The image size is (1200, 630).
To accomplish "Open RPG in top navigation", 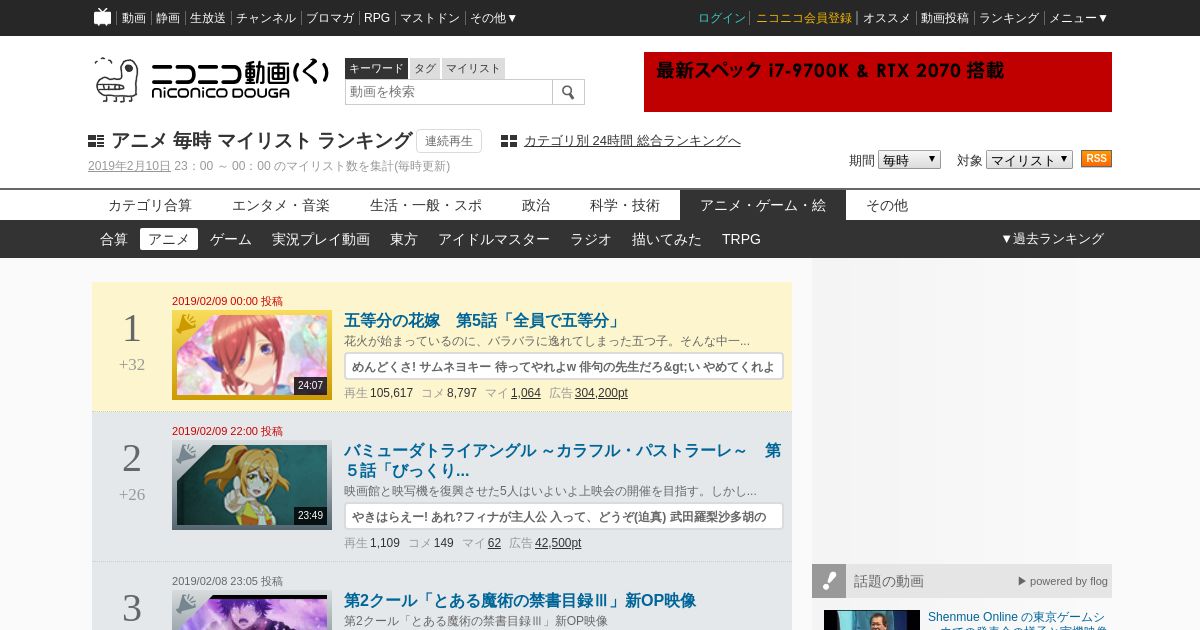I will (x=377, y=18).
